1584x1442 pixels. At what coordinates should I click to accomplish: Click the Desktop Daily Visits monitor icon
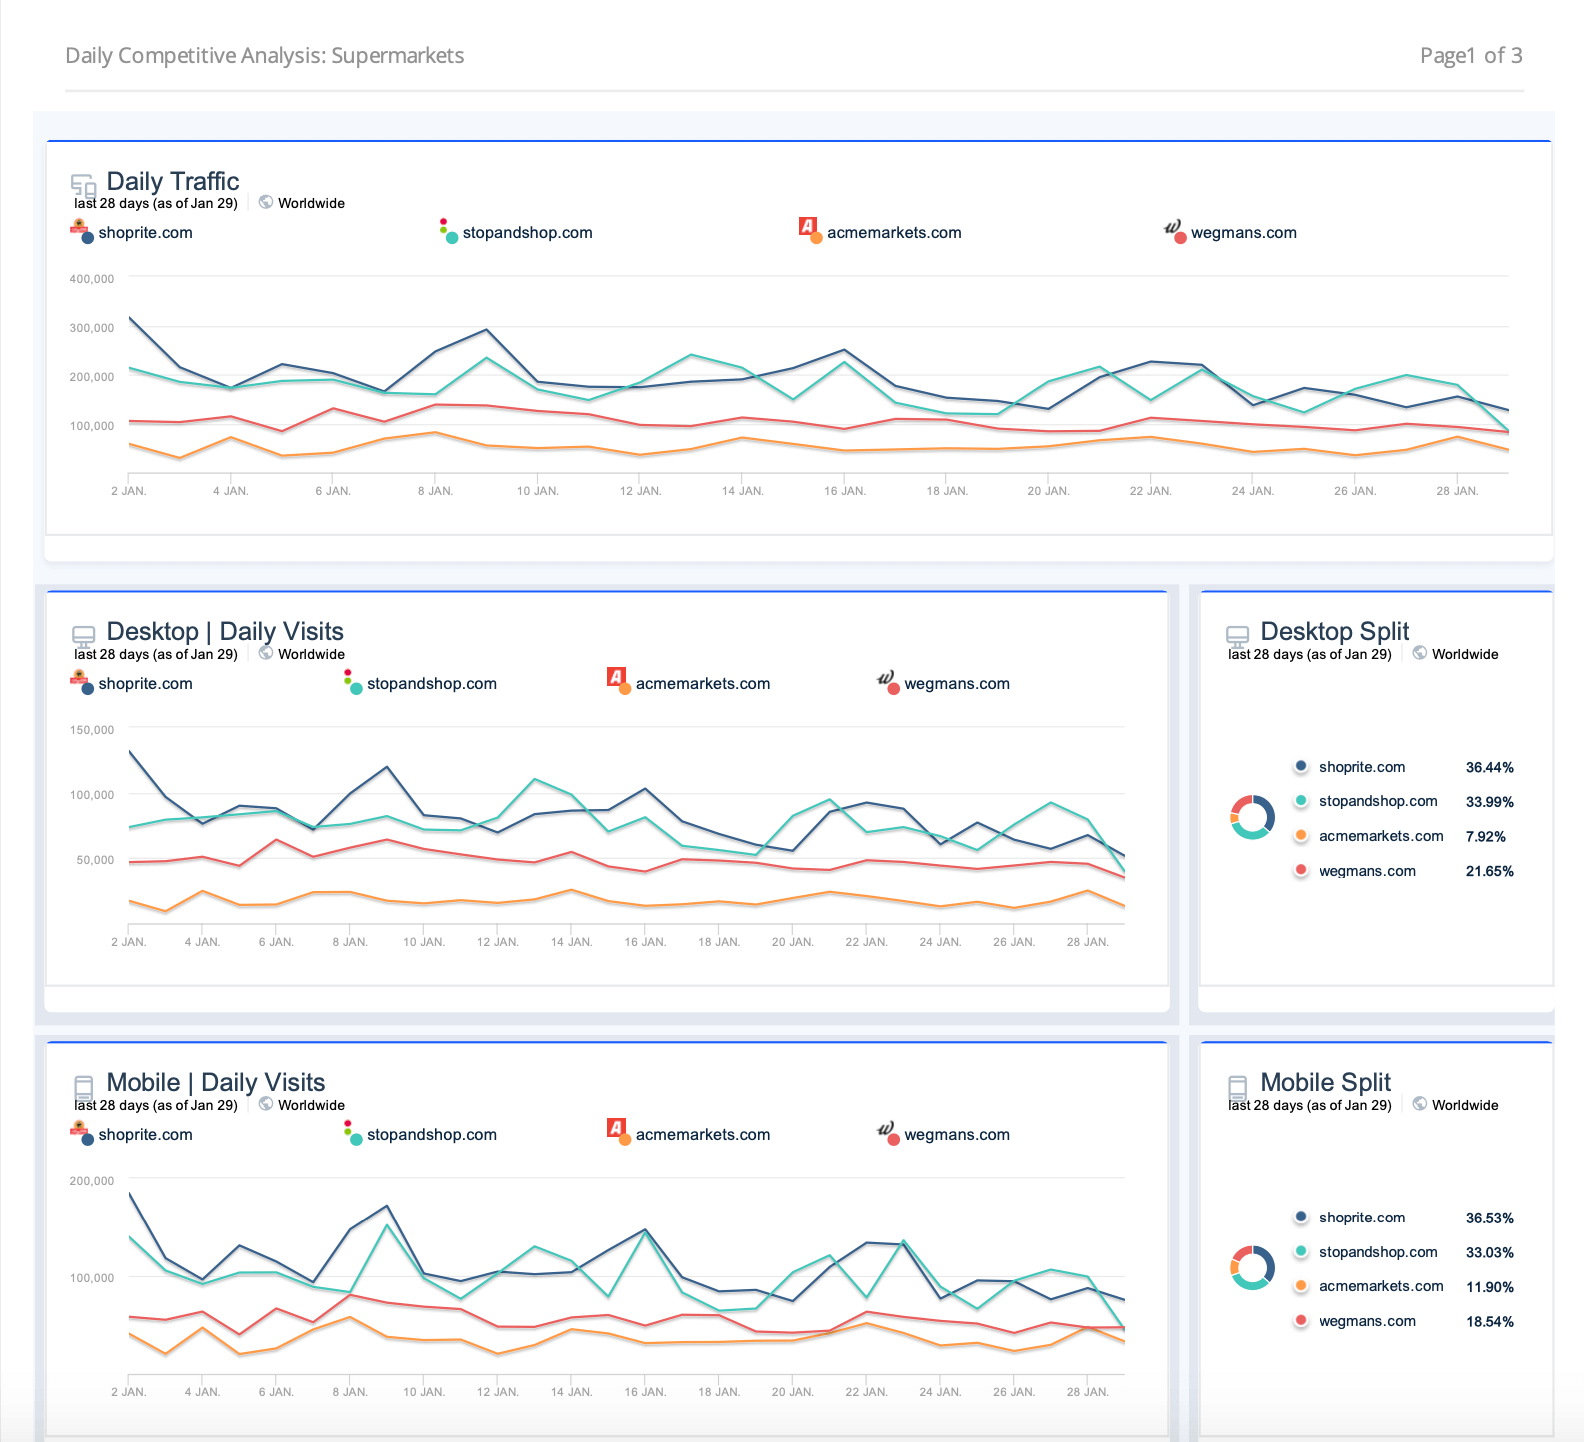coord(84,635)
